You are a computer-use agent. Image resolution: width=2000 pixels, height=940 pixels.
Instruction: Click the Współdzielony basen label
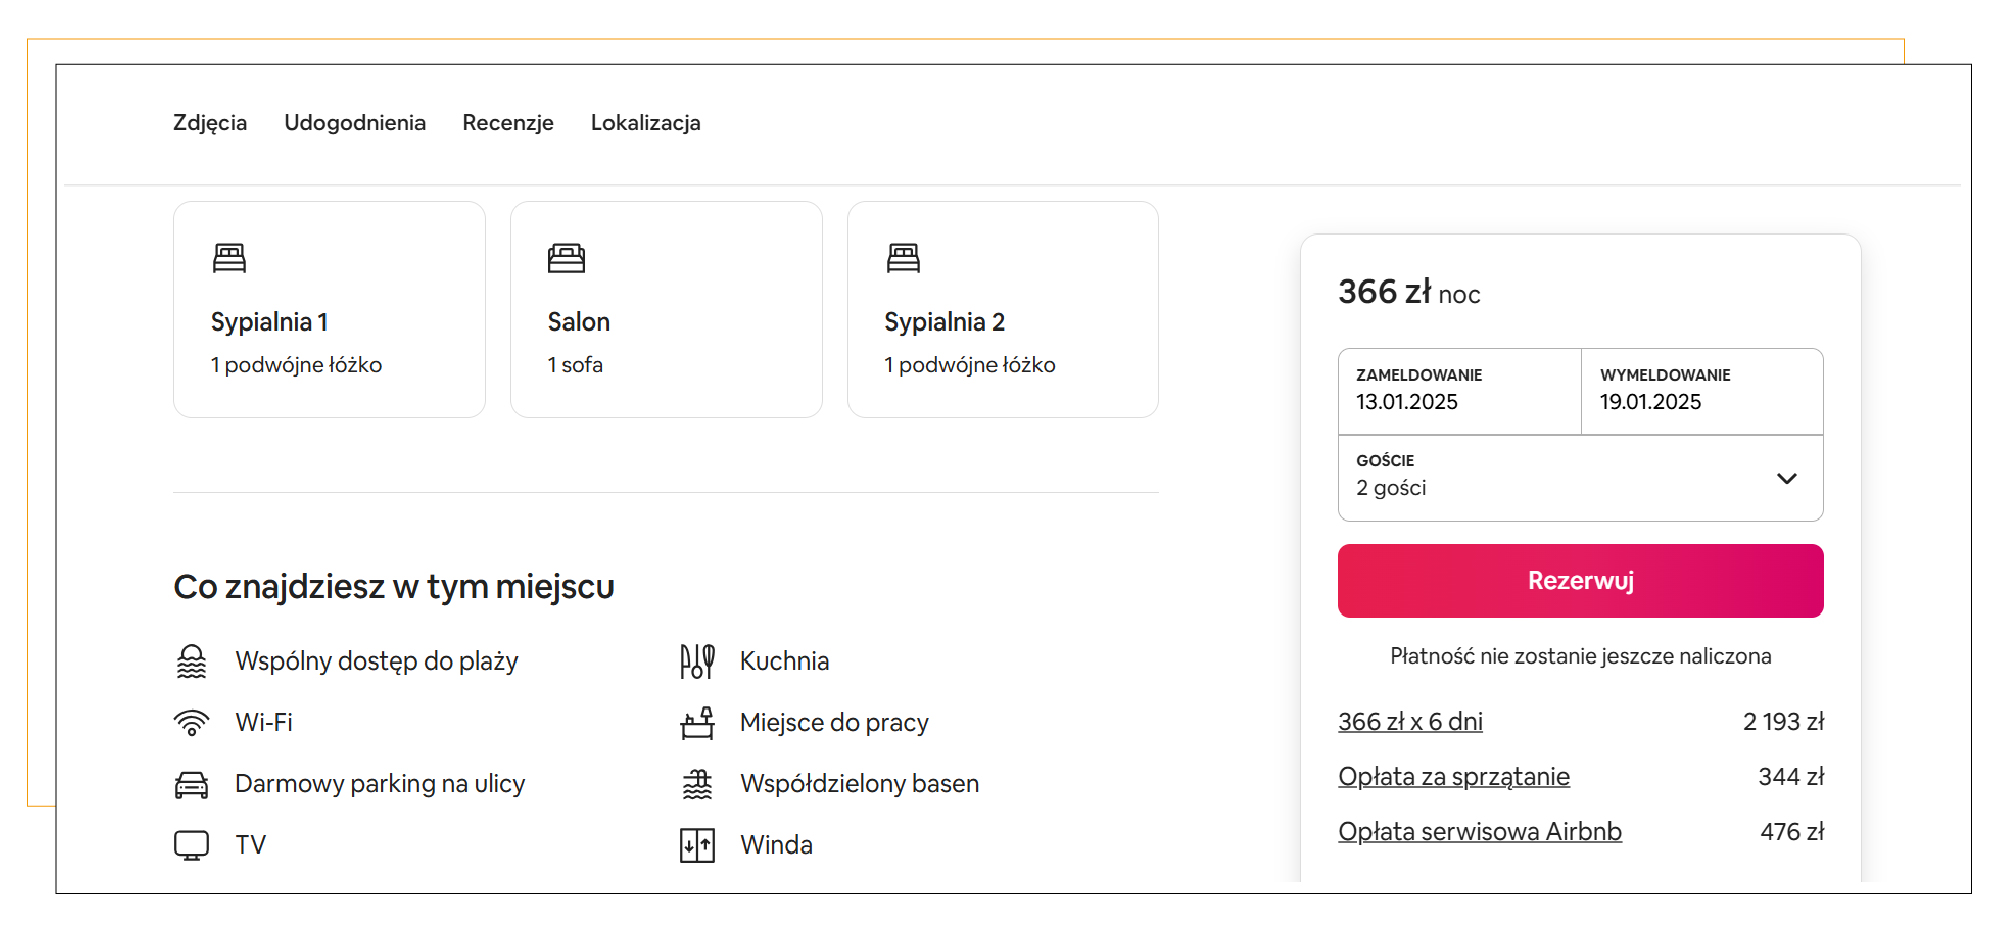click(x=859, y=784)
